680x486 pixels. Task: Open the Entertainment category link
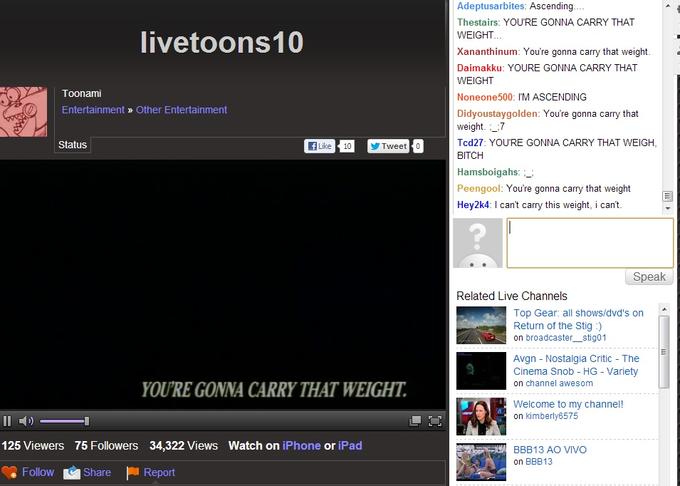(93, 110)
